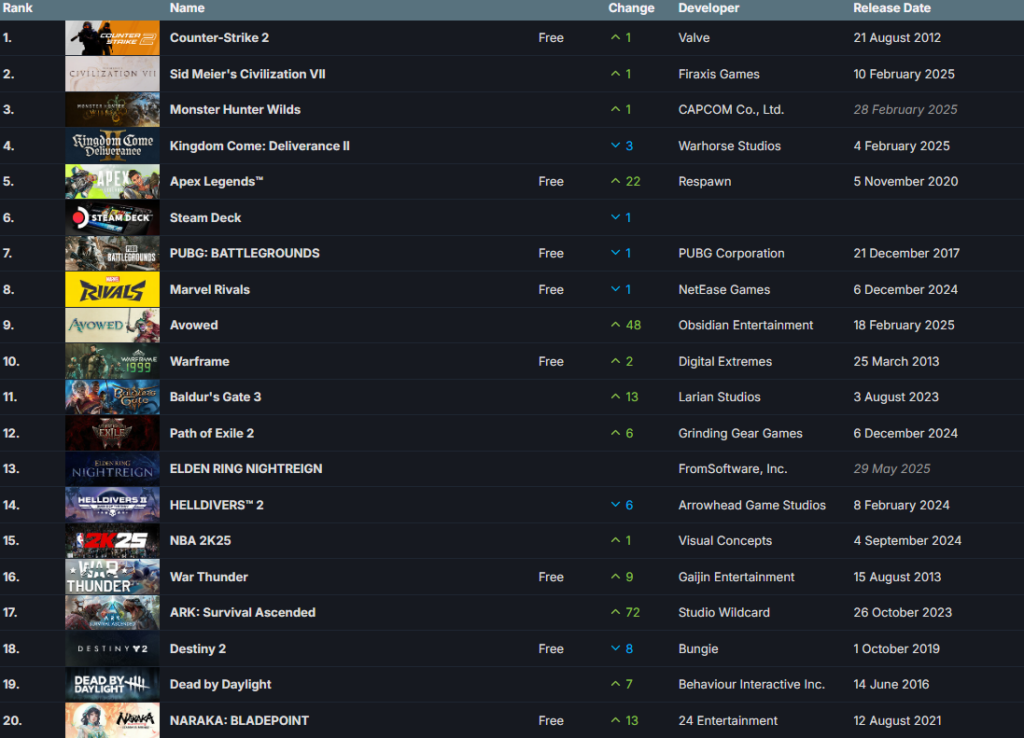This screenshot has width=1024, height=738.
Task: Open the Civilization VII capsule image
Action: 112,74
